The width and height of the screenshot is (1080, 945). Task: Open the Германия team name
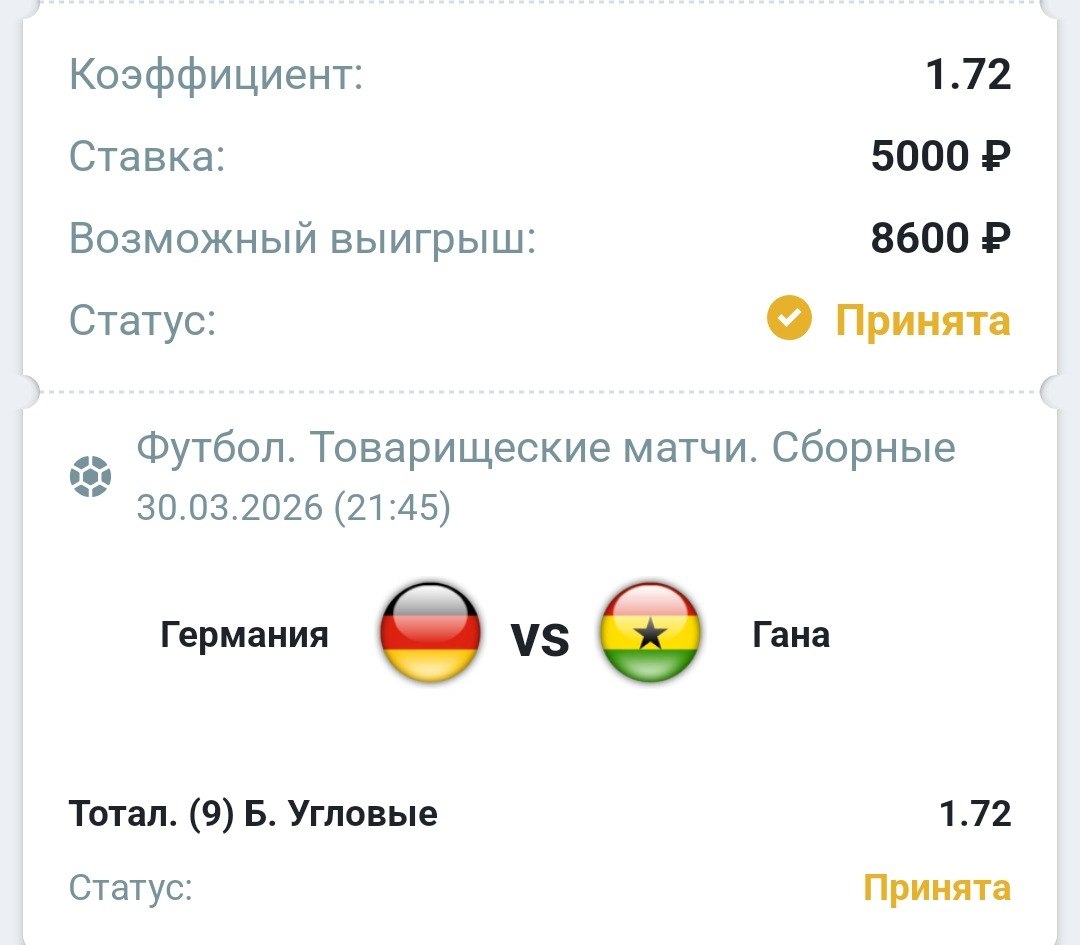(244, 634)
